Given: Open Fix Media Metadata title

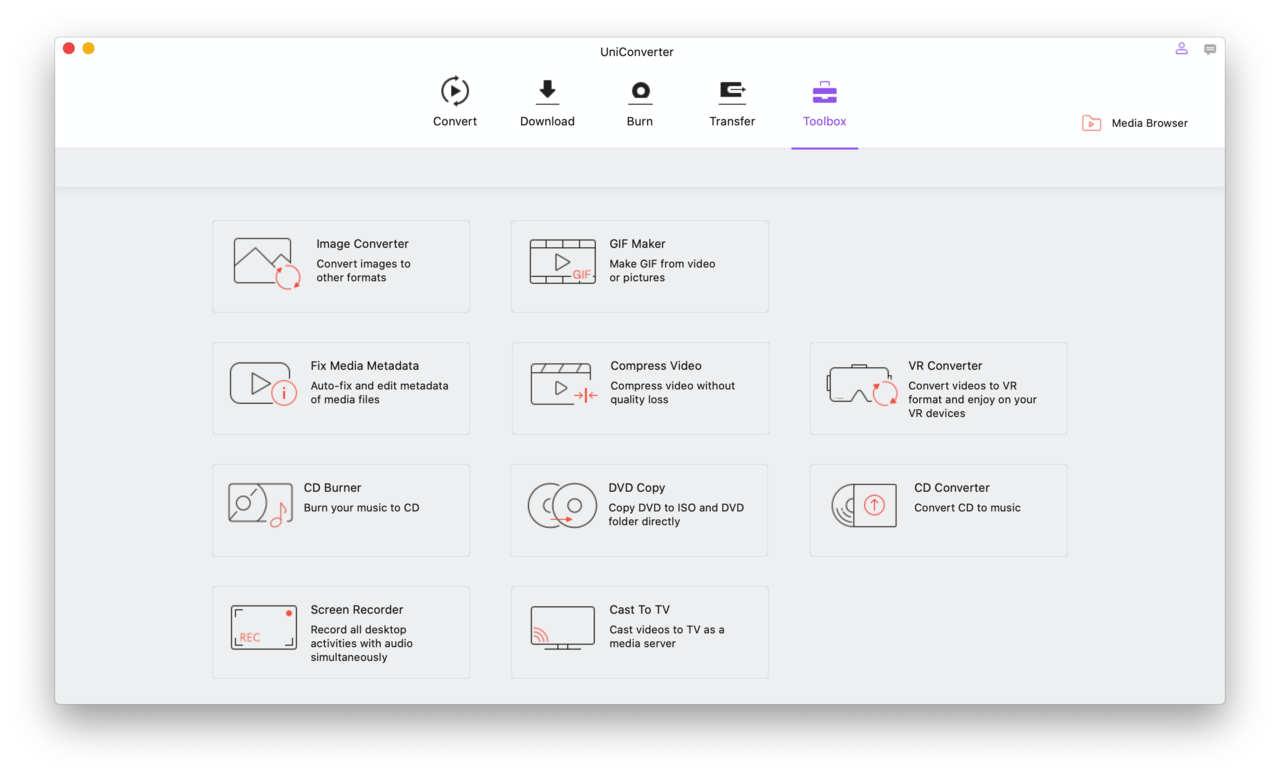Looking at the screenshot, I should (365, 366).
